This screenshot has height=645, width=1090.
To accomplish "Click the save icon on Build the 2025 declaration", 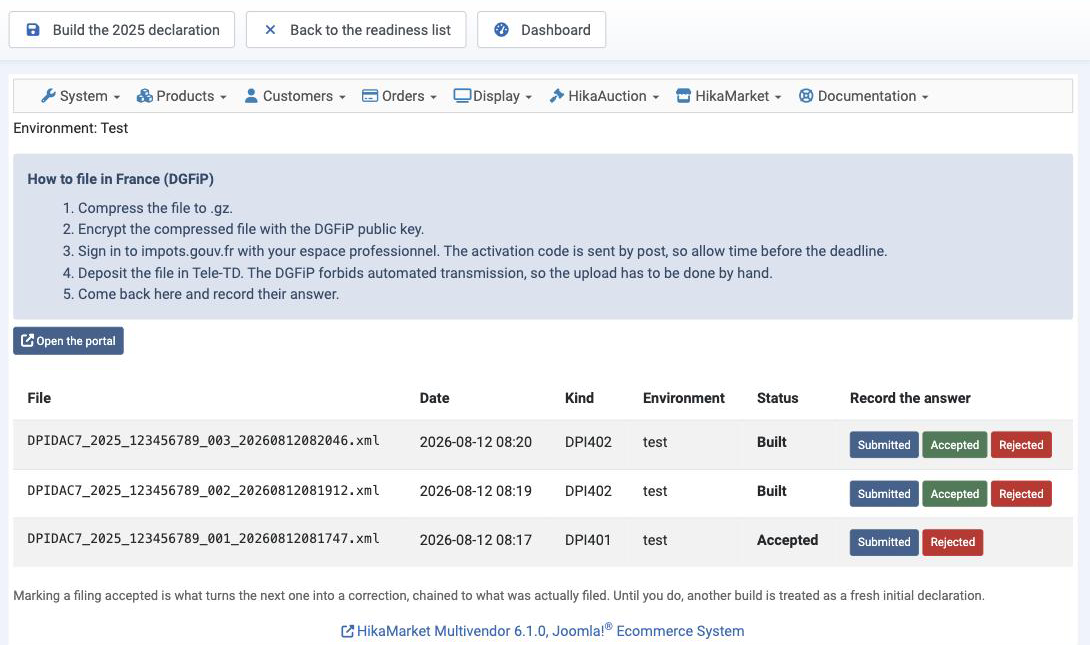I will click(33, 30).
